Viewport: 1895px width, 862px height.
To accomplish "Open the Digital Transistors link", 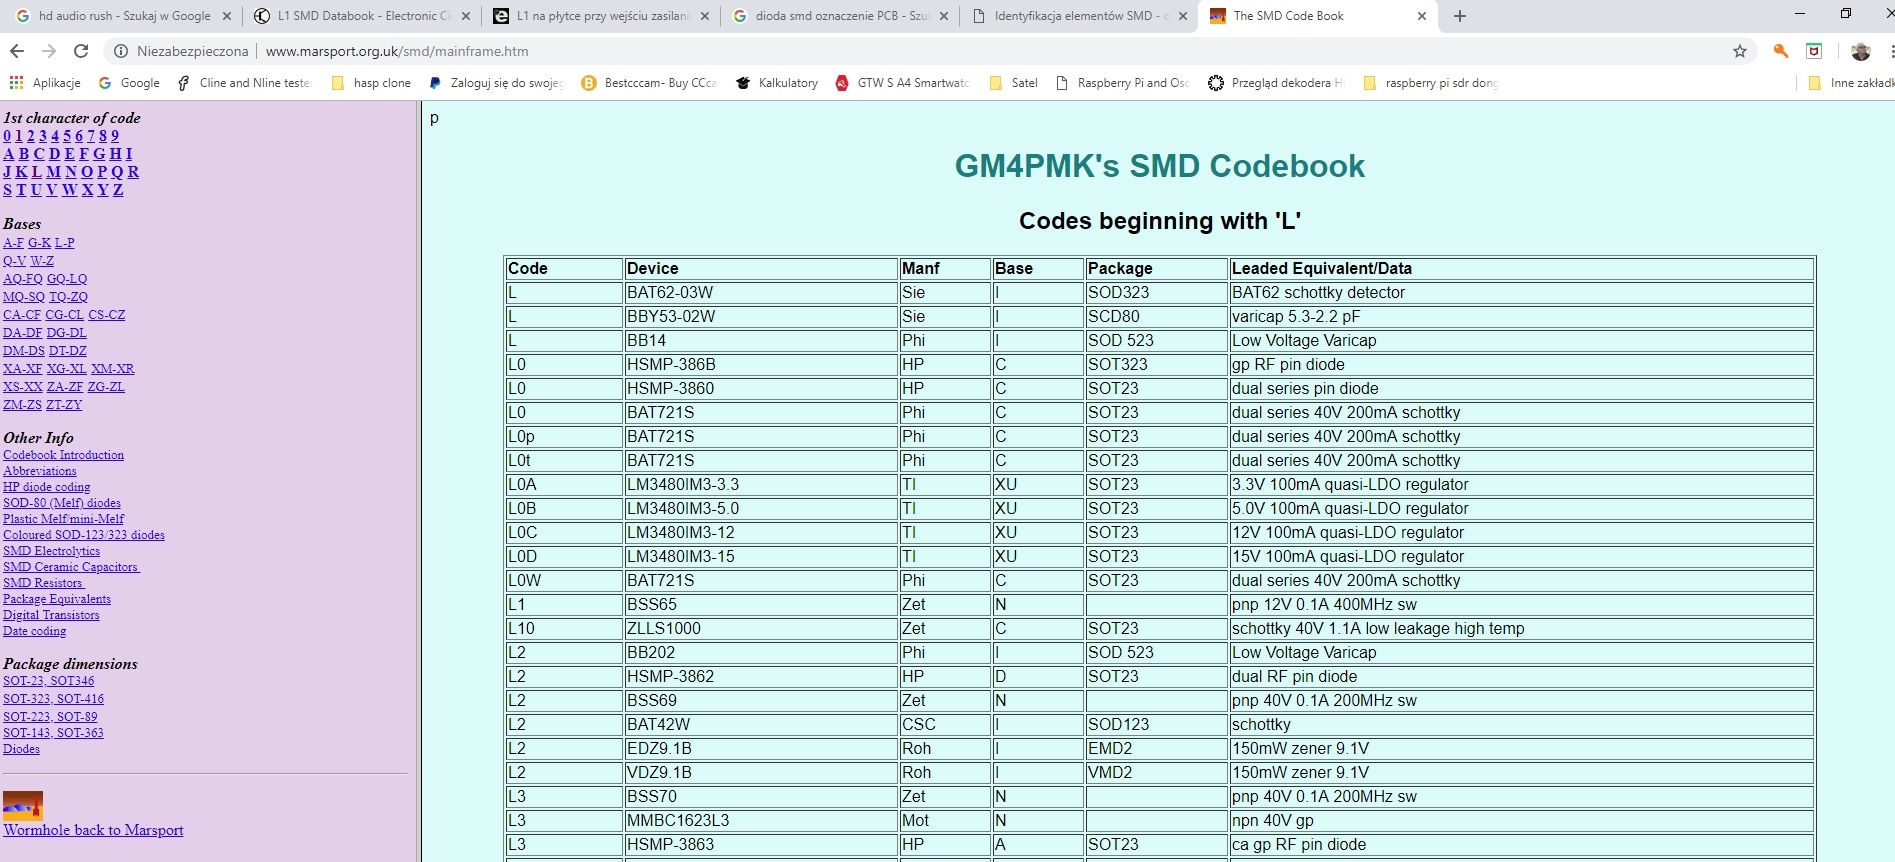I will (x=51, y=615).
